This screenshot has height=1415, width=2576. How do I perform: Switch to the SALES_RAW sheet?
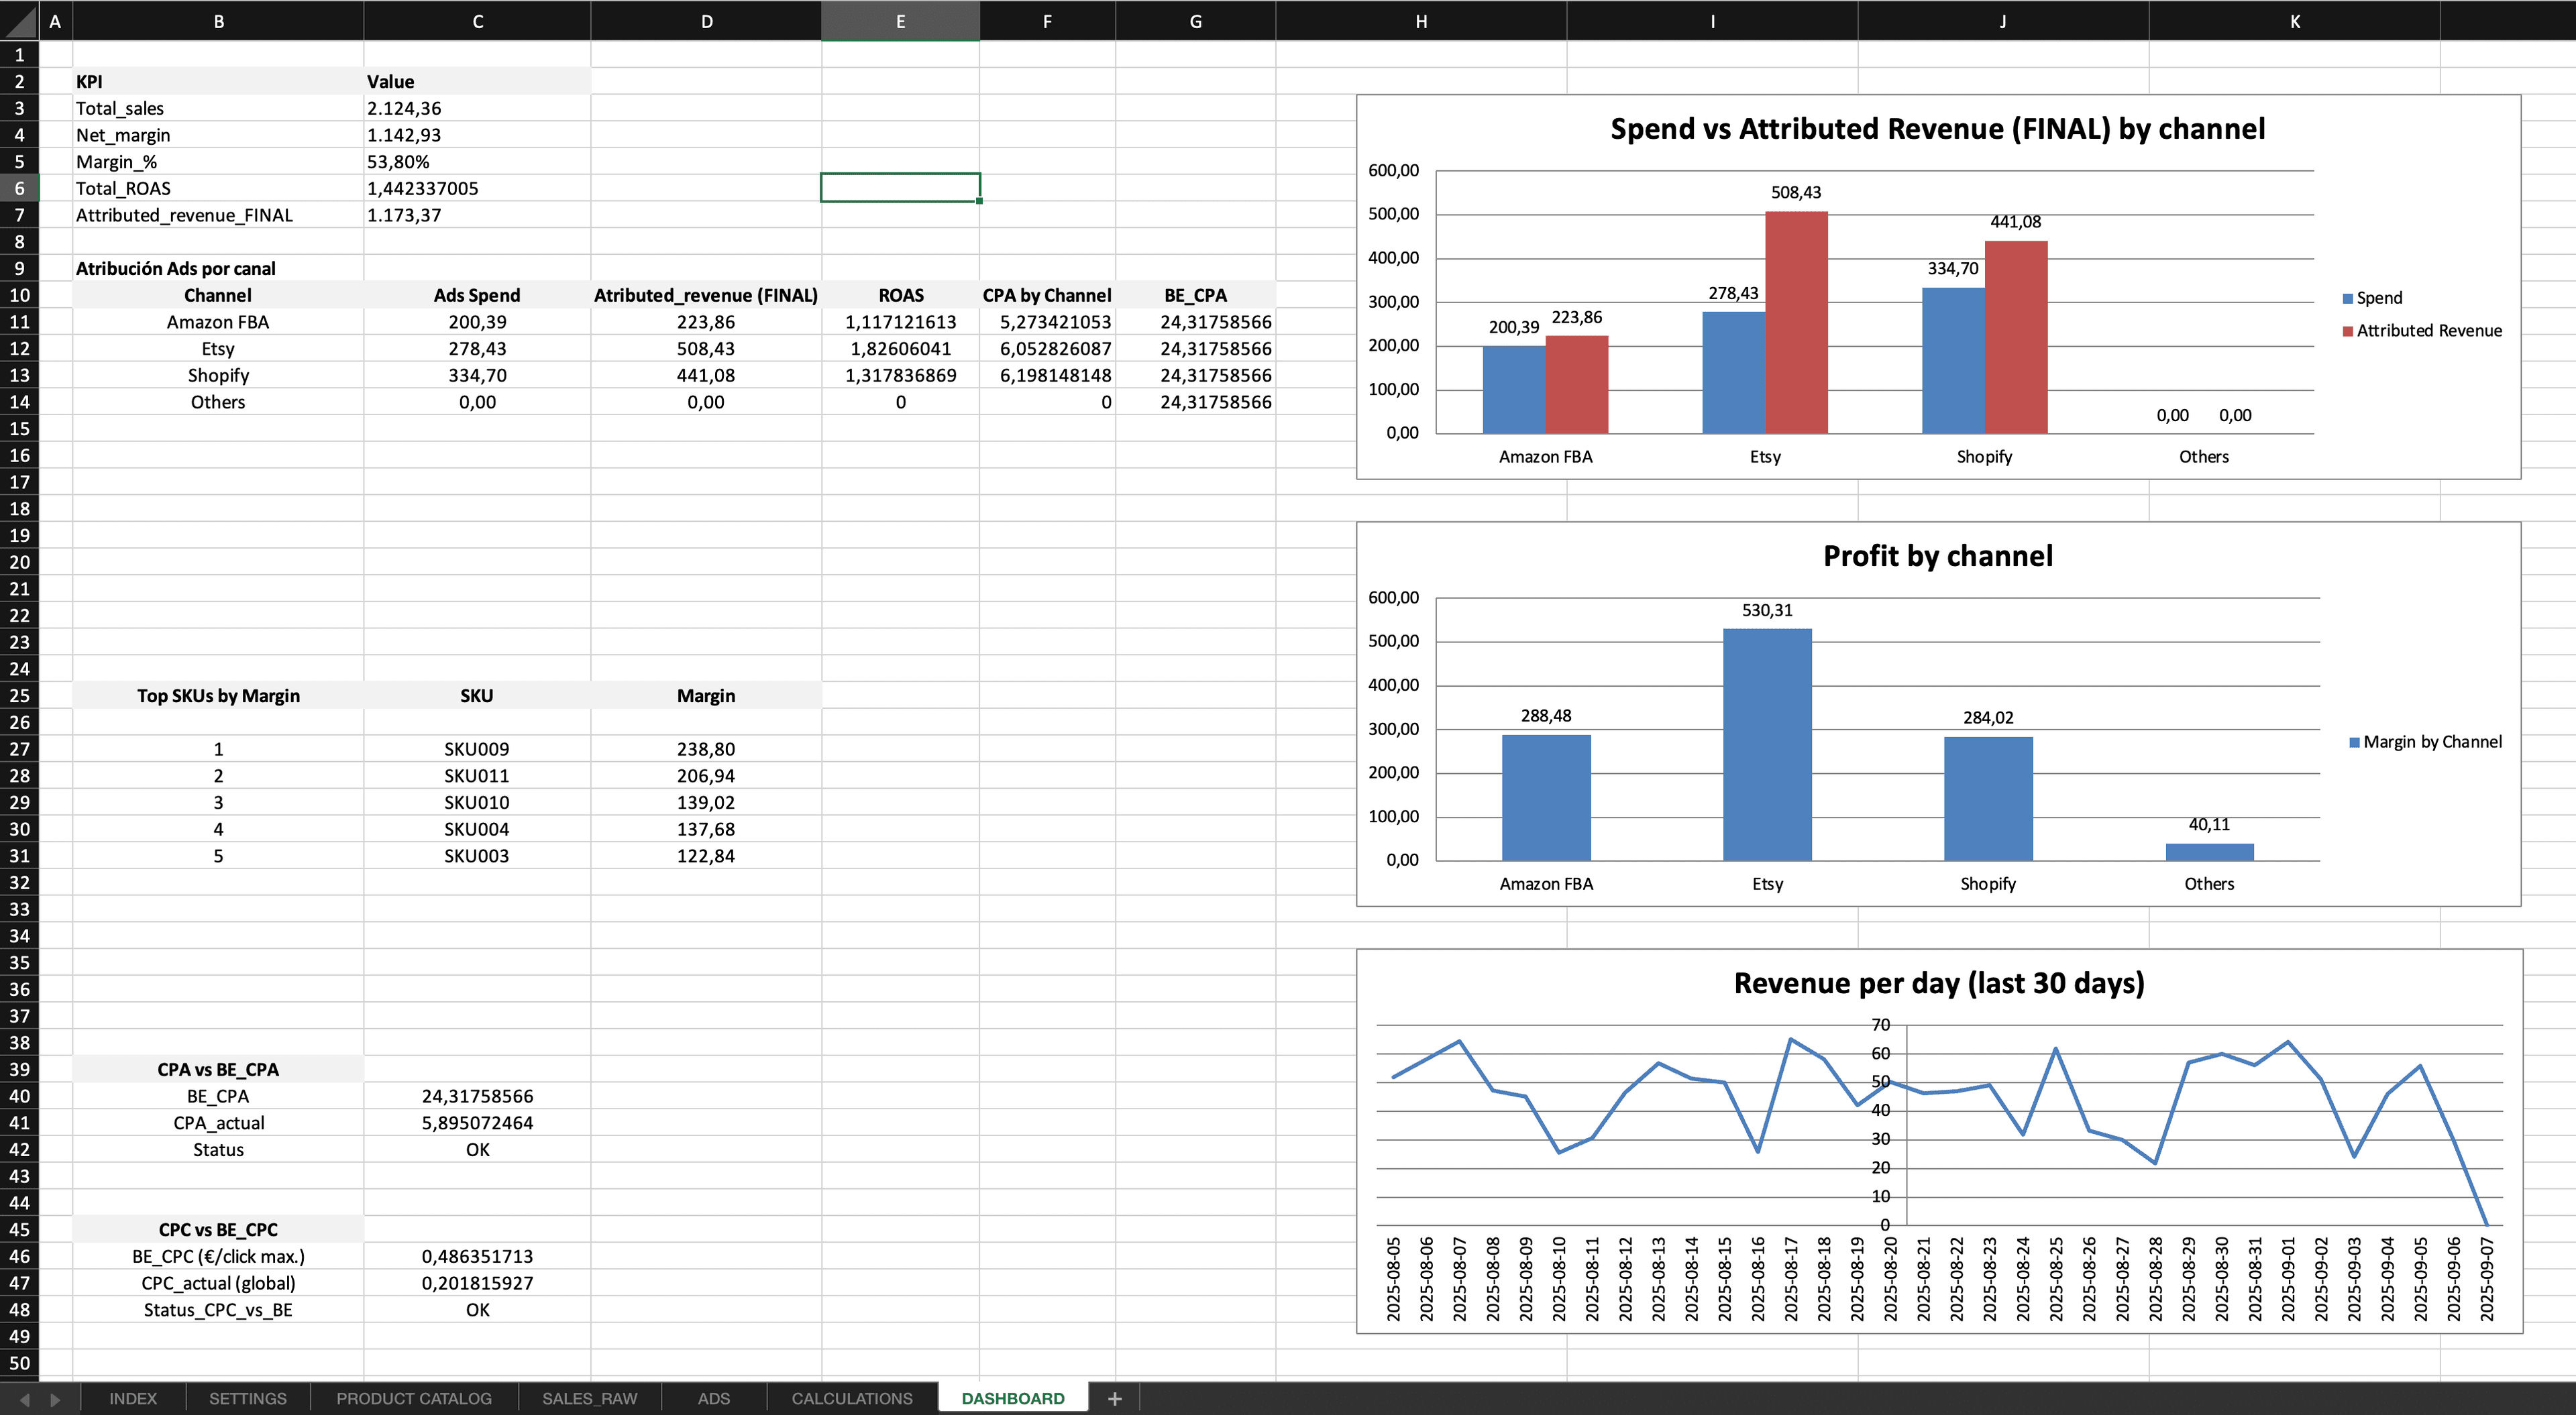click(590, 1398)
